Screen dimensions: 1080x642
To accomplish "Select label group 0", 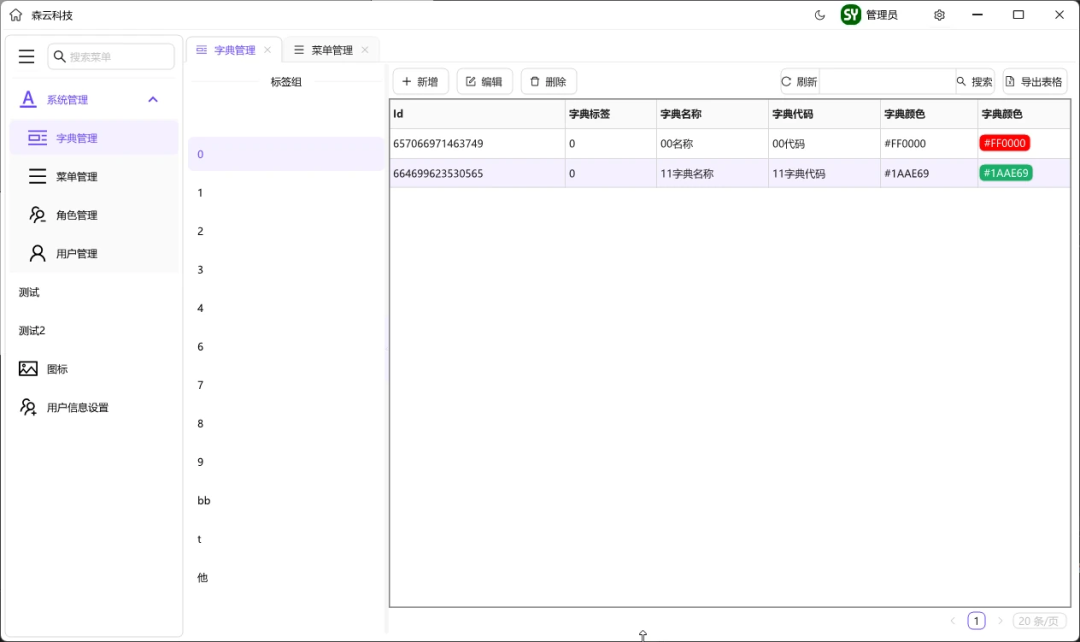I will (x=286, y=154).
